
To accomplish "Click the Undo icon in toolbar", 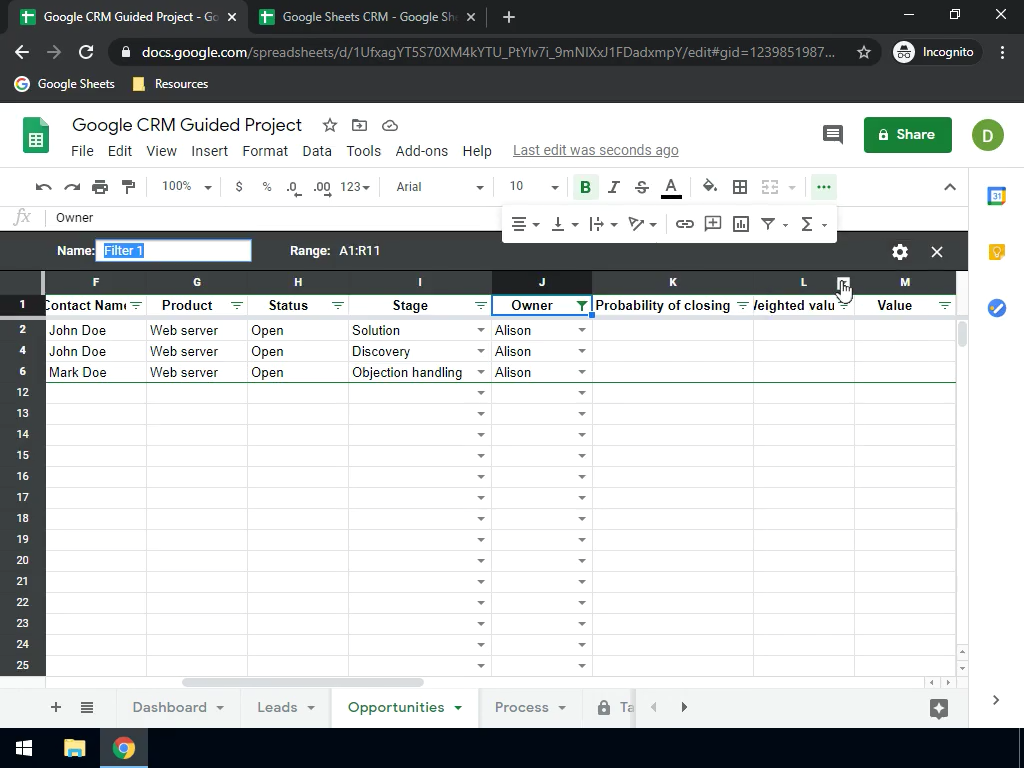I will pos(43,187).
